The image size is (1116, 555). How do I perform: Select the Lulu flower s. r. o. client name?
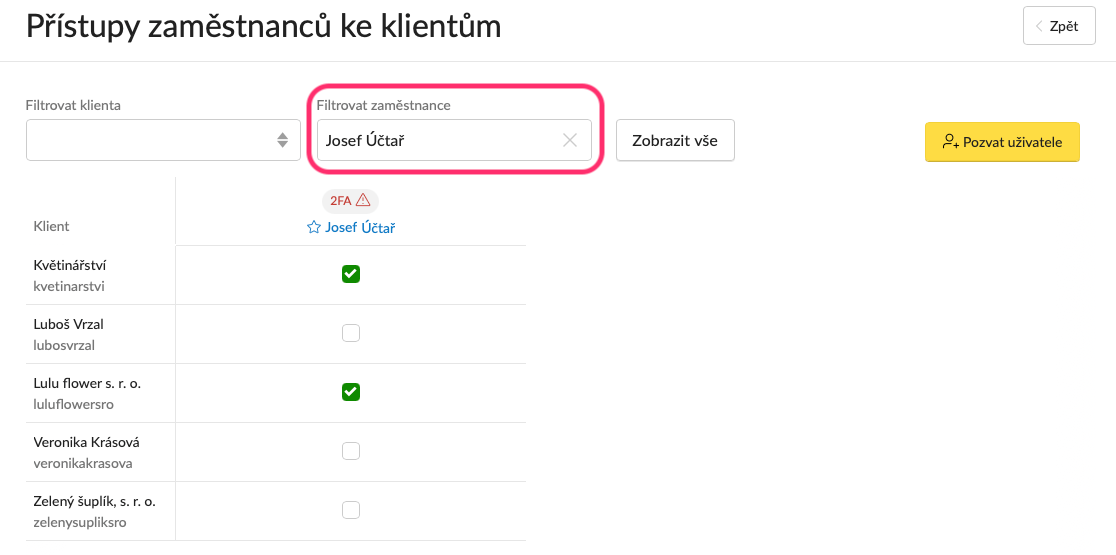(x=88, y=383)
